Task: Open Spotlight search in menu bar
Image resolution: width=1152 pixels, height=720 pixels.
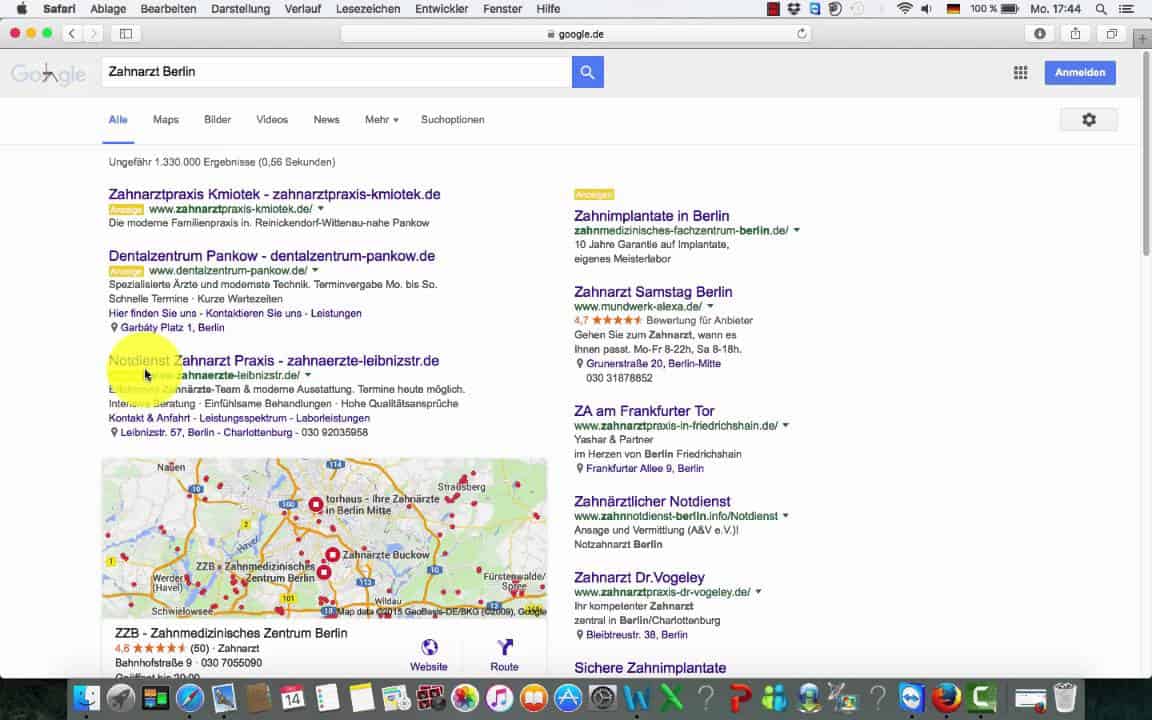Action: (1101, 9)
